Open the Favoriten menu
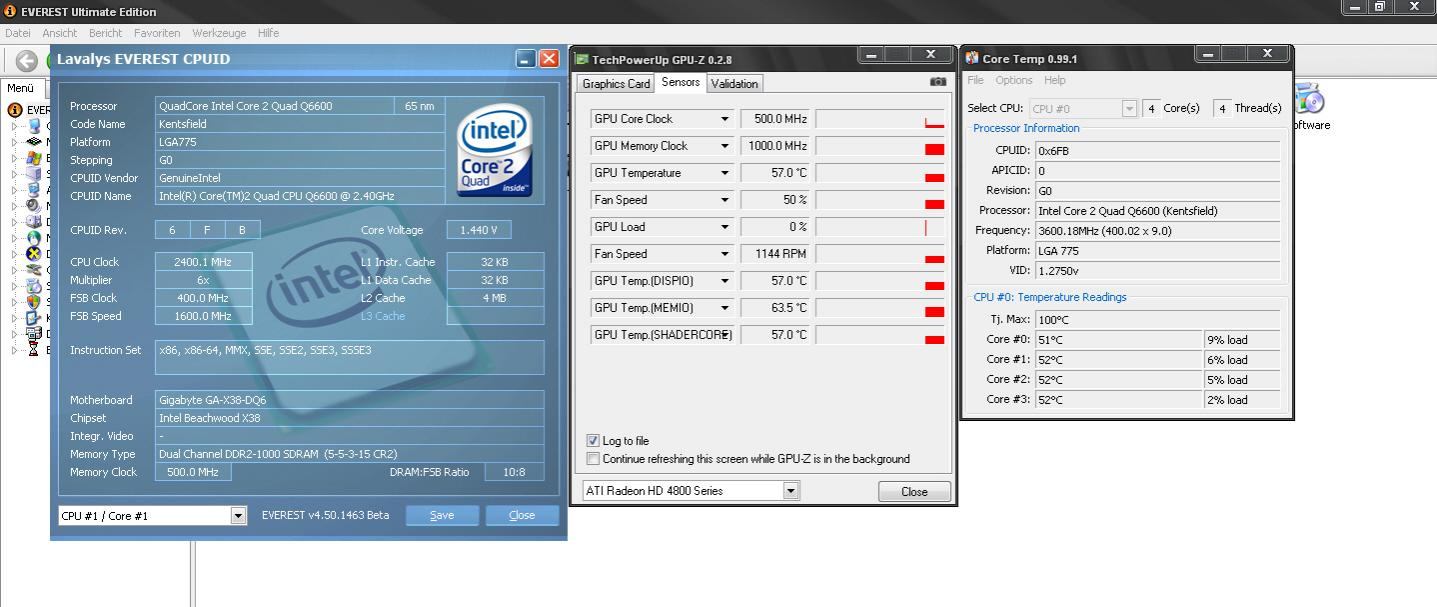1437x607 pixels. coord(157,33)
